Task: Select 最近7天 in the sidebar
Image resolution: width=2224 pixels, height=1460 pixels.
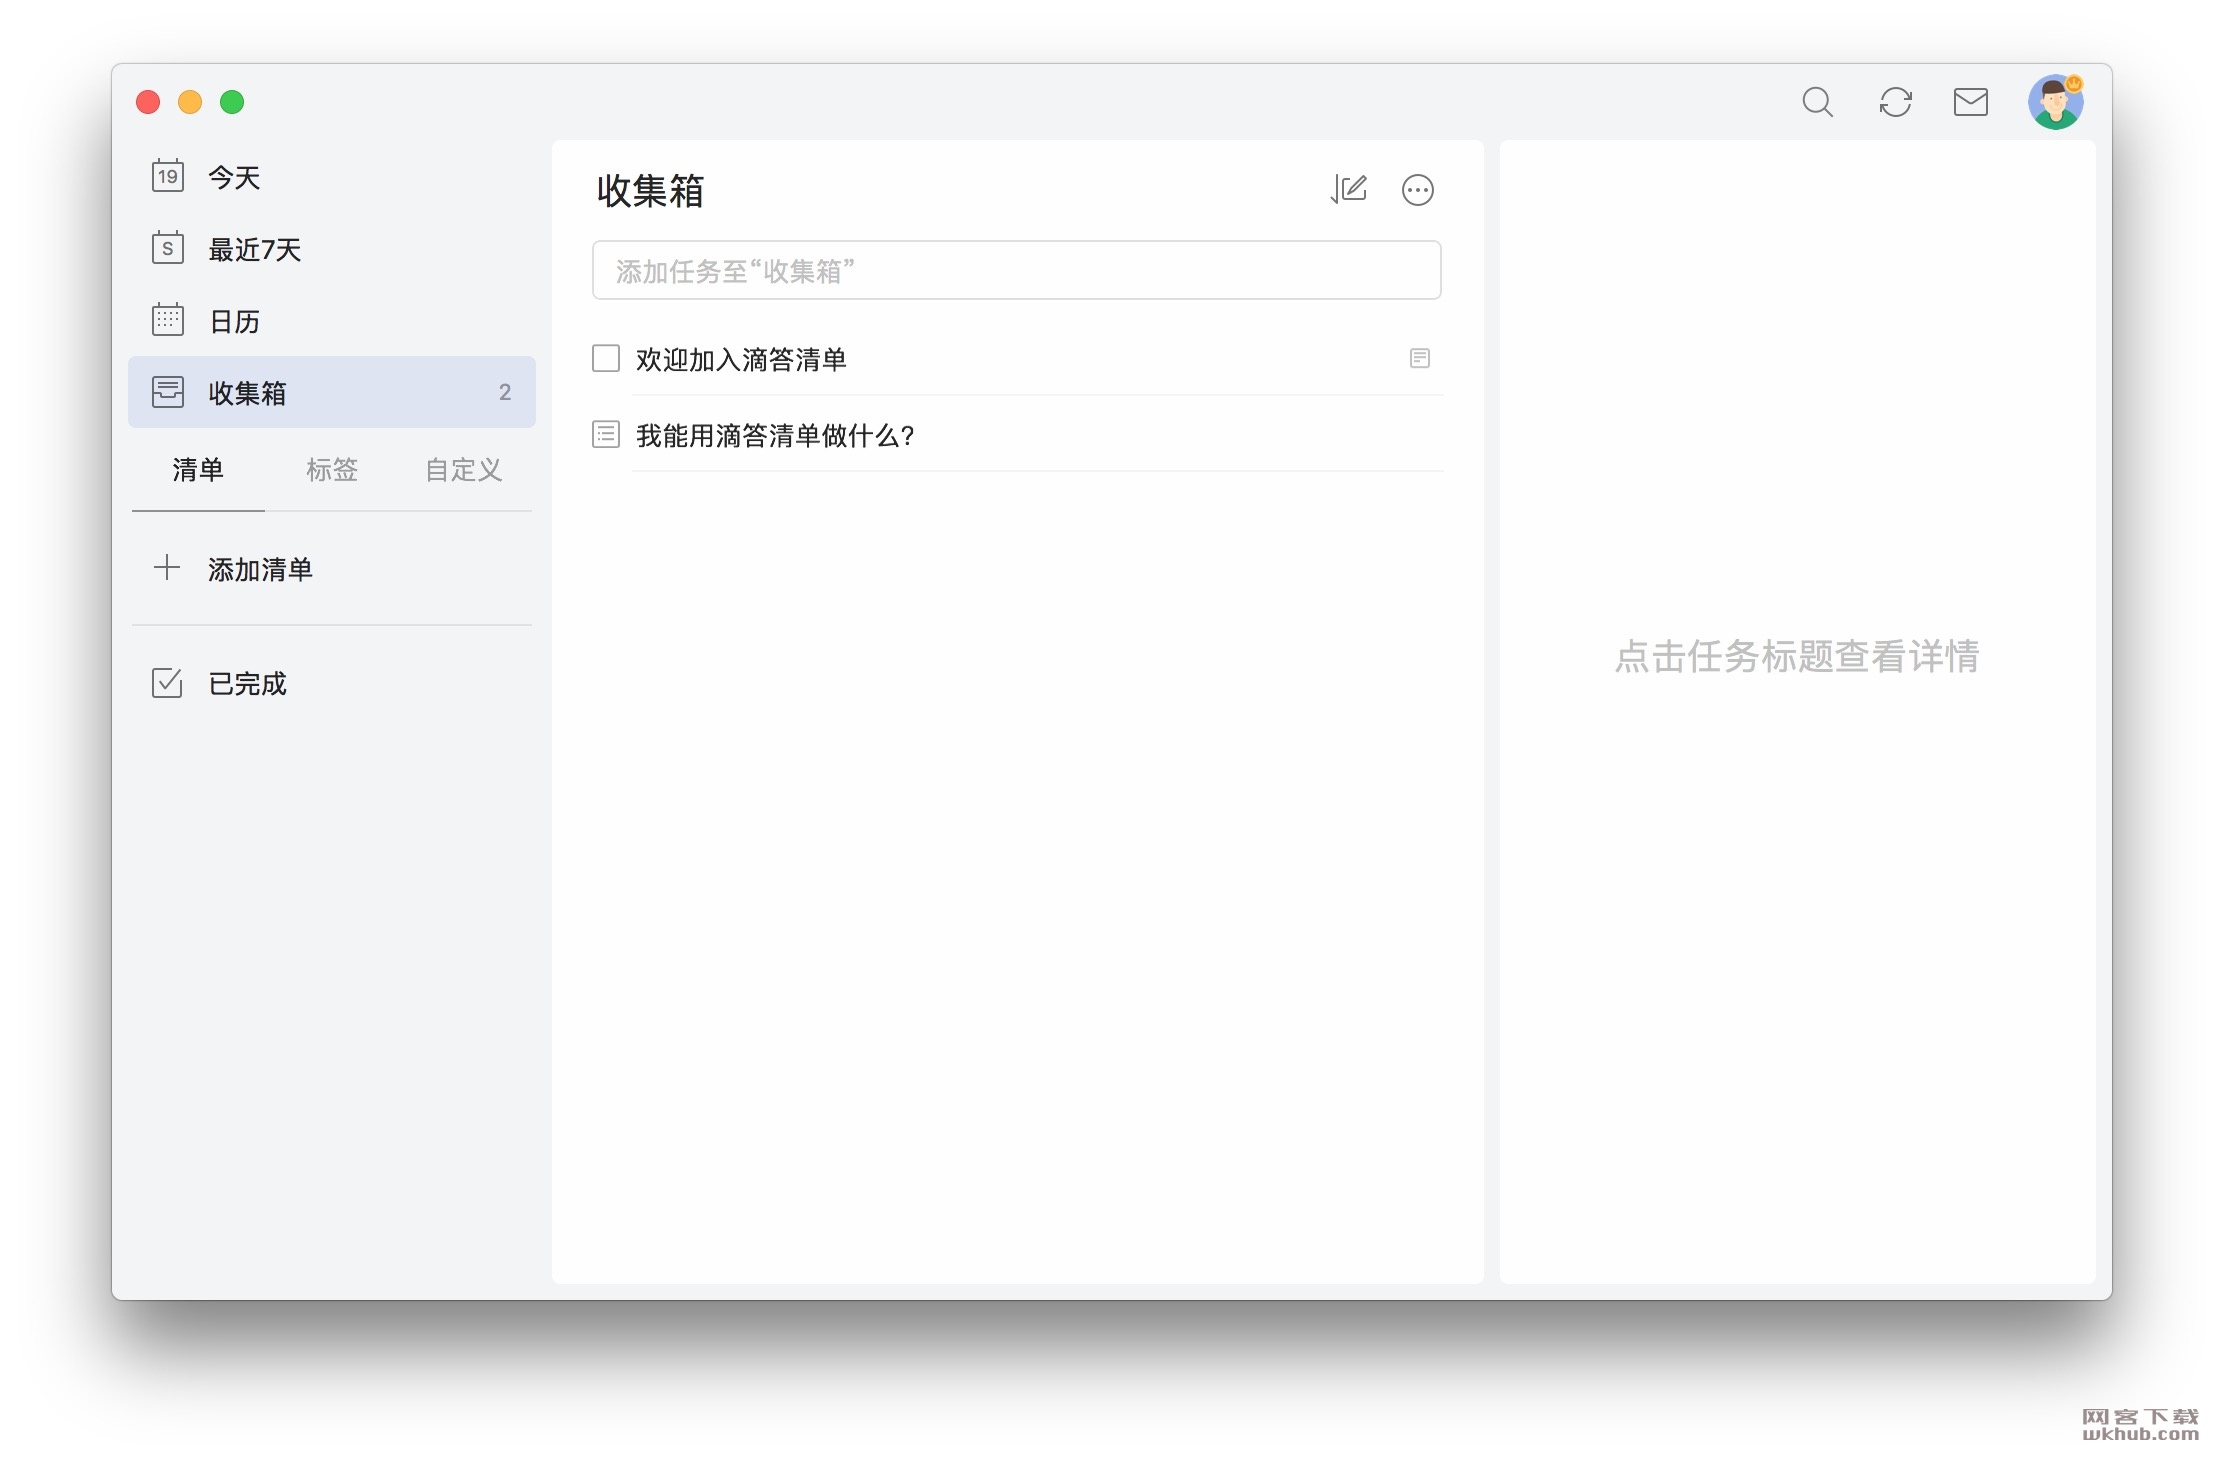Action: [x=331, y=249]
